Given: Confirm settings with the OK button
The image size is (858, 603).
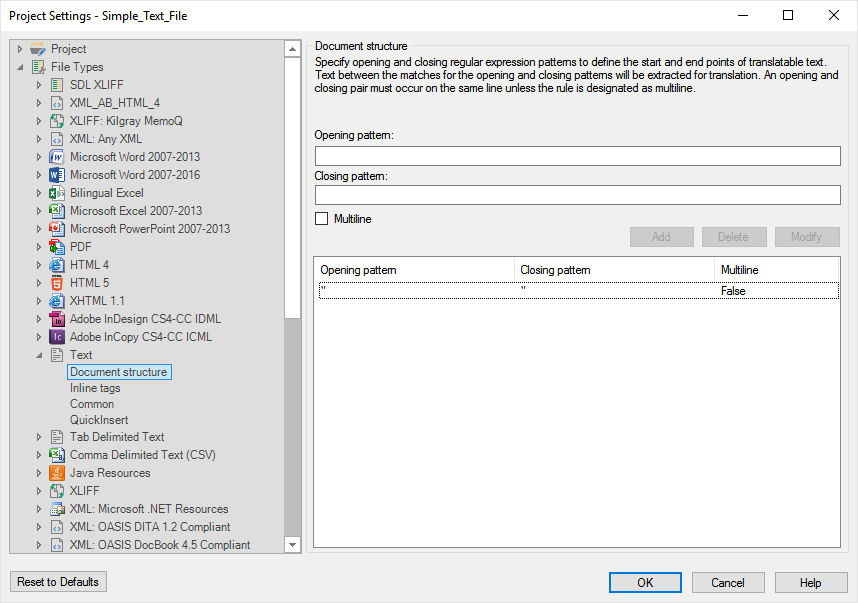Looking at the screenshot, I should [645, 583].
